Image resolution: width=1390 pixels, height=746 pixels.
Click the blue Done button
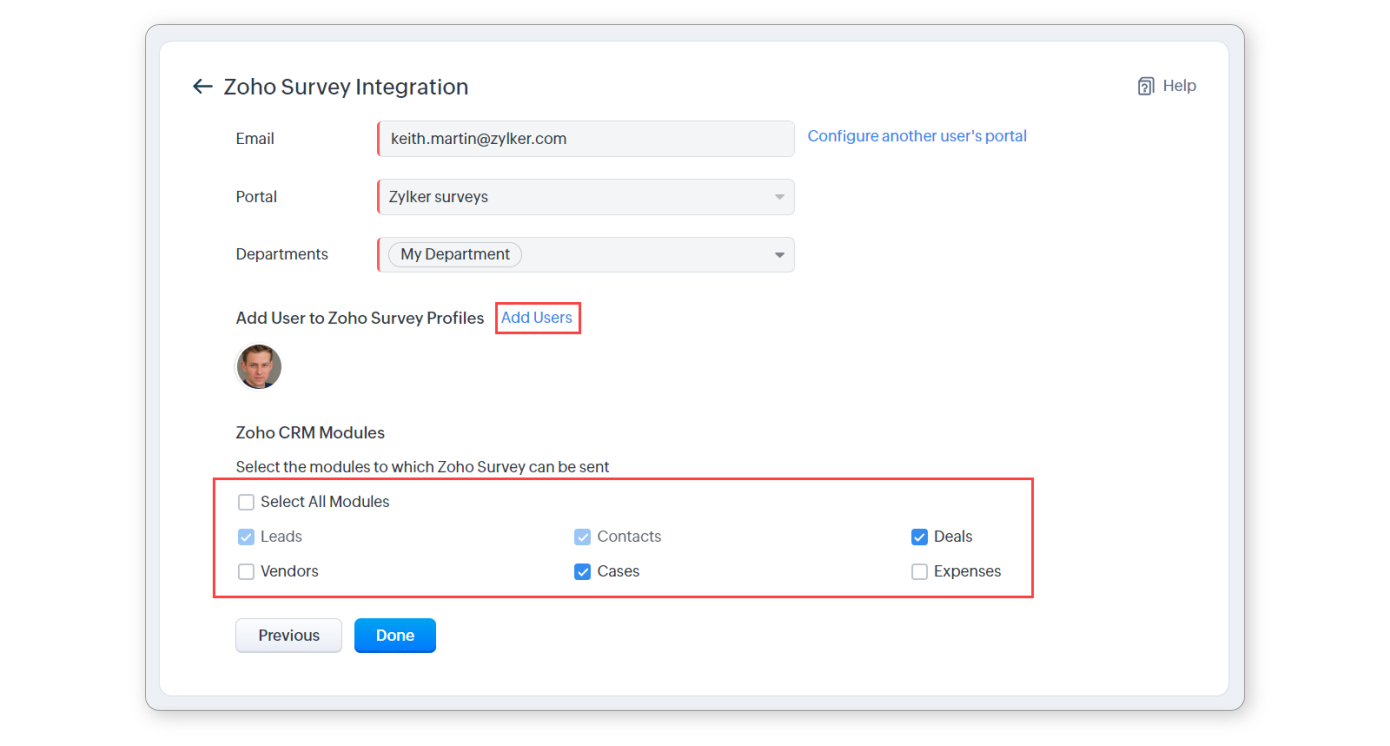pyautogui.click(x=395, y=635)
